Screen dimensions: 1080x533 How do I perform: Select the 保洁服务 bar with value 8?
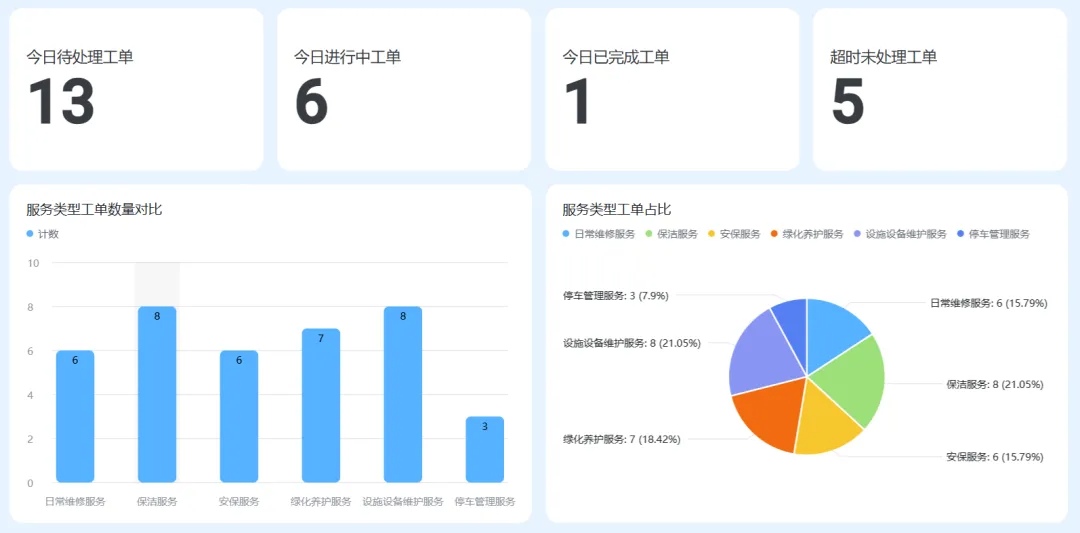tap(157, 395)
